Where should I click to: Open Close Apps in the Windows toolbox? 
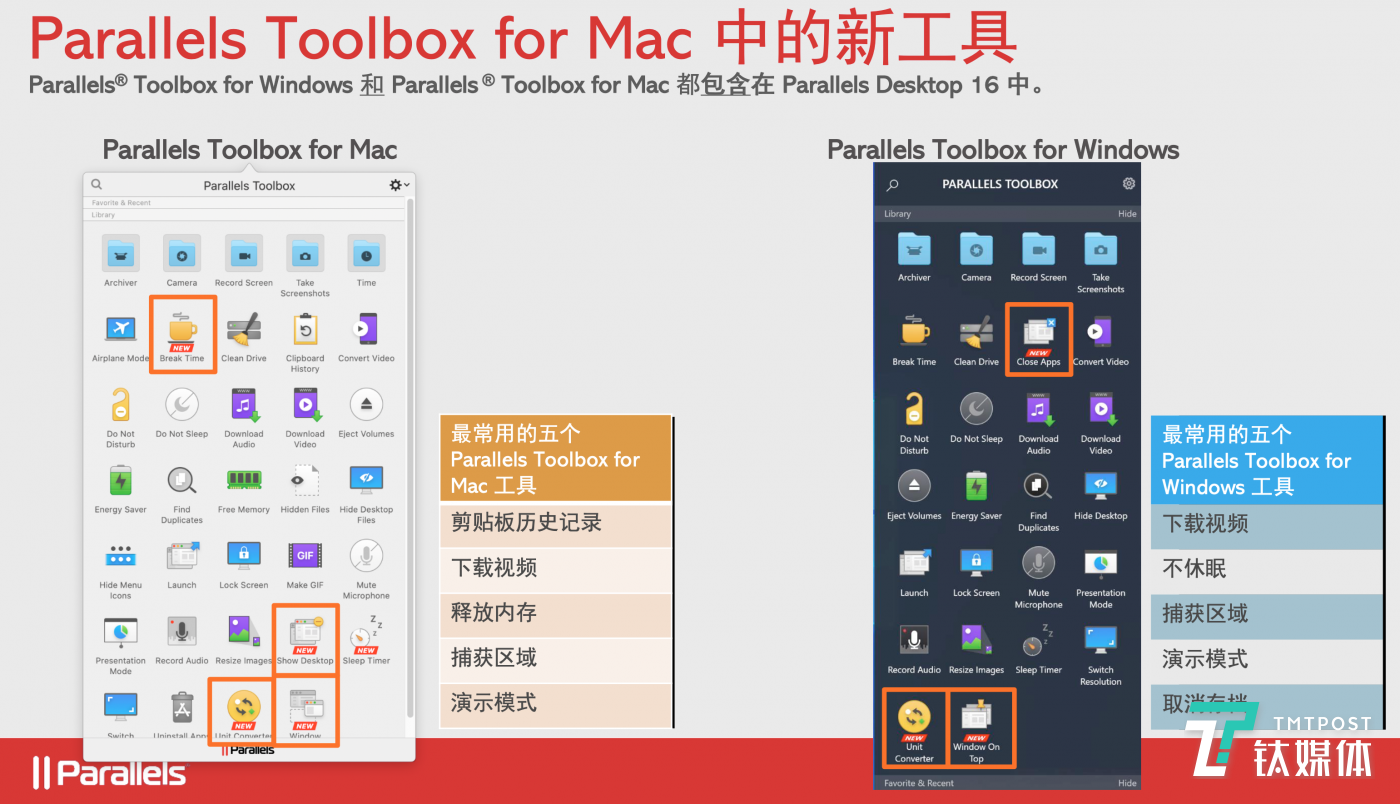pos(1039,340)
